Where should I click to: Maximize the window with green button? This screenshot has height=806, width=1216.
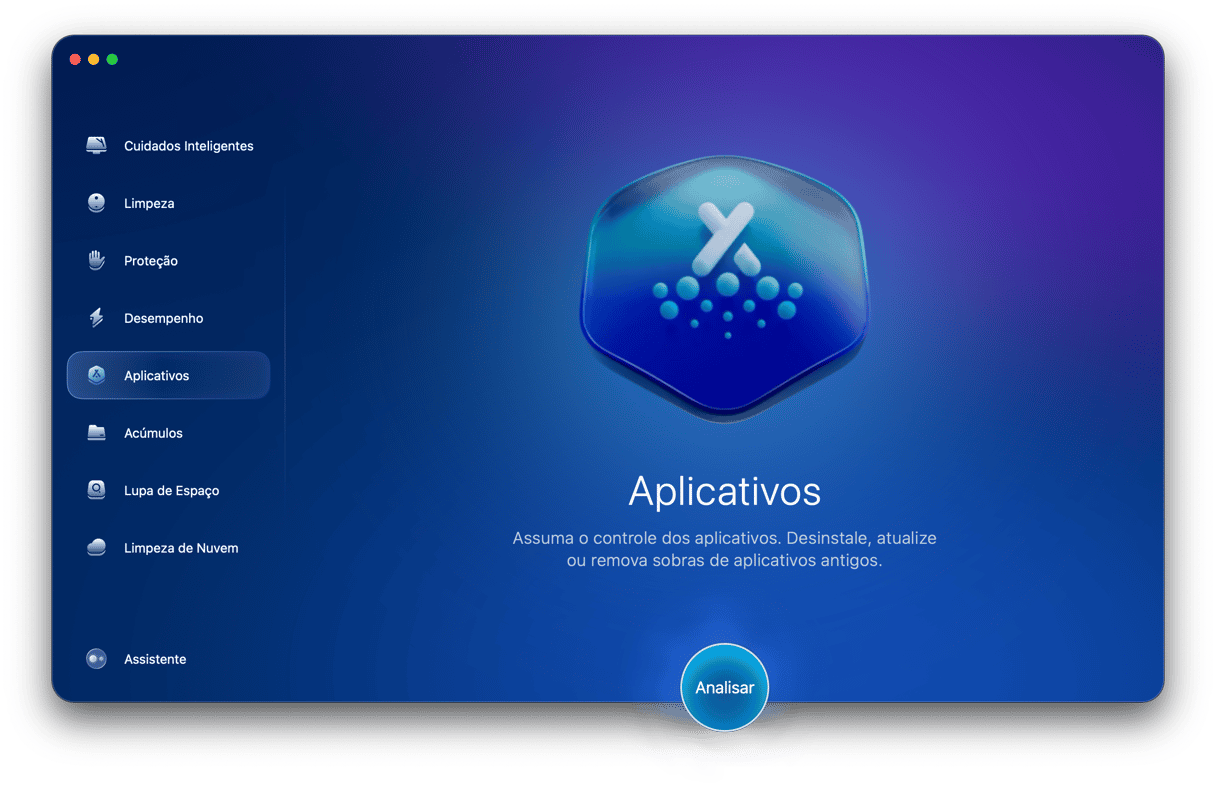pos(112,60)
